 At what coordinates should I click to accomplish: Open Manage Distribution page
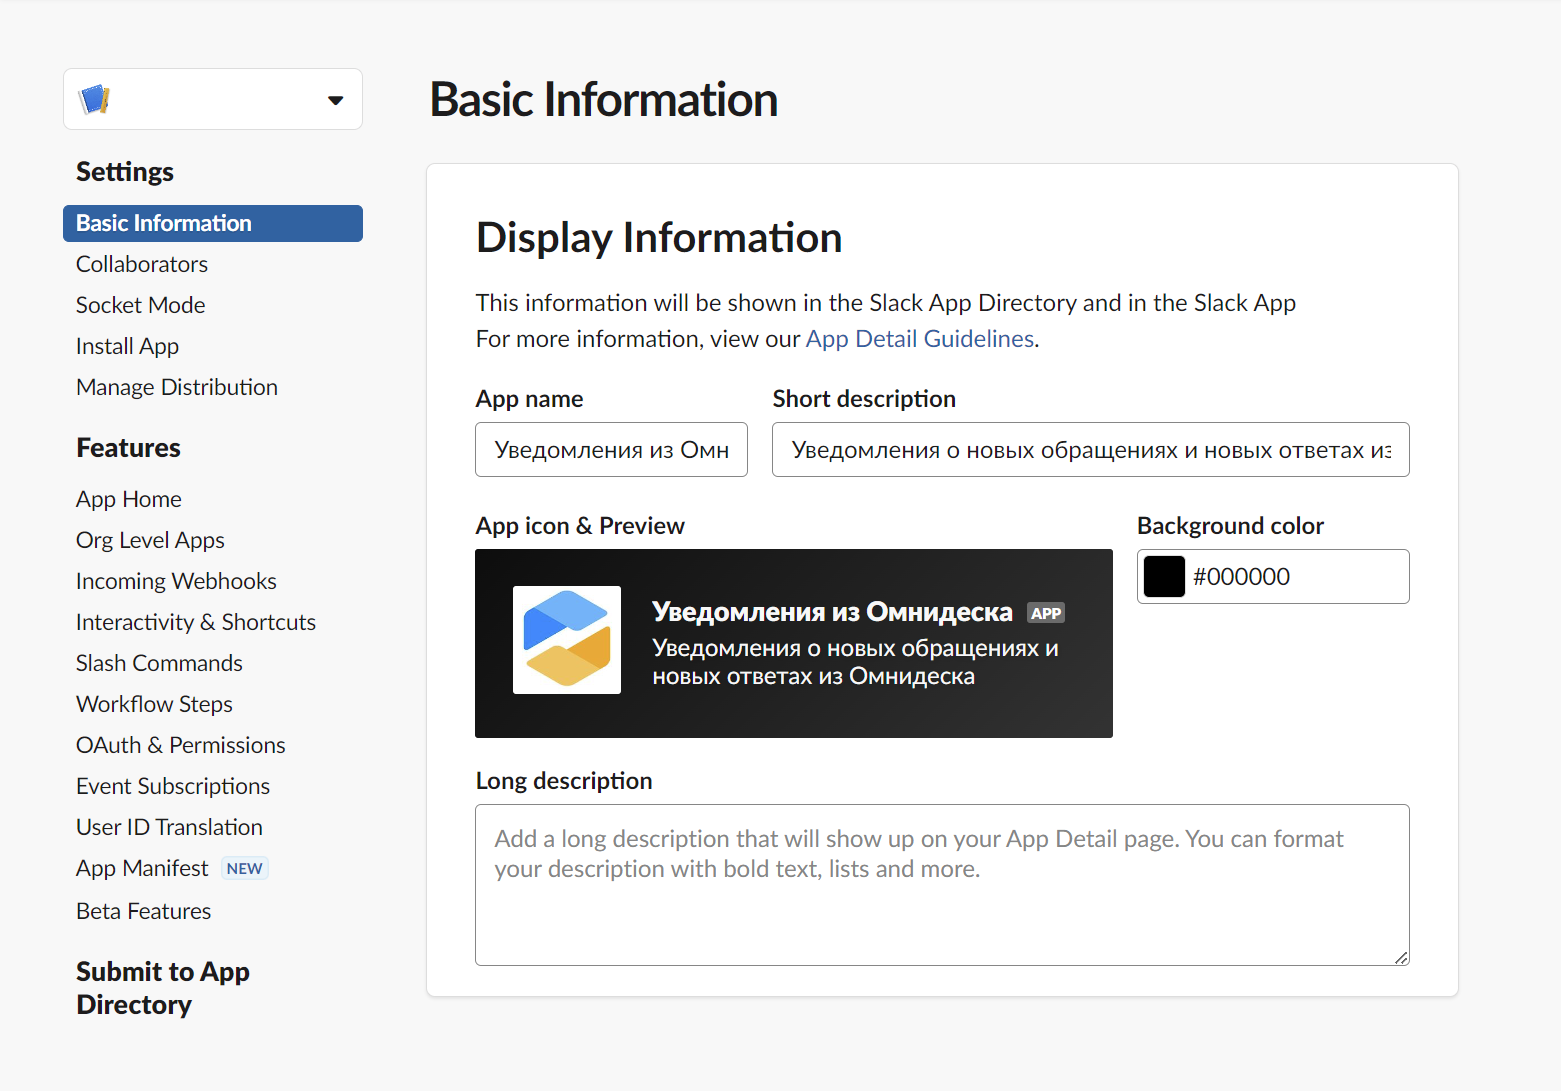[x=177, y=387]
